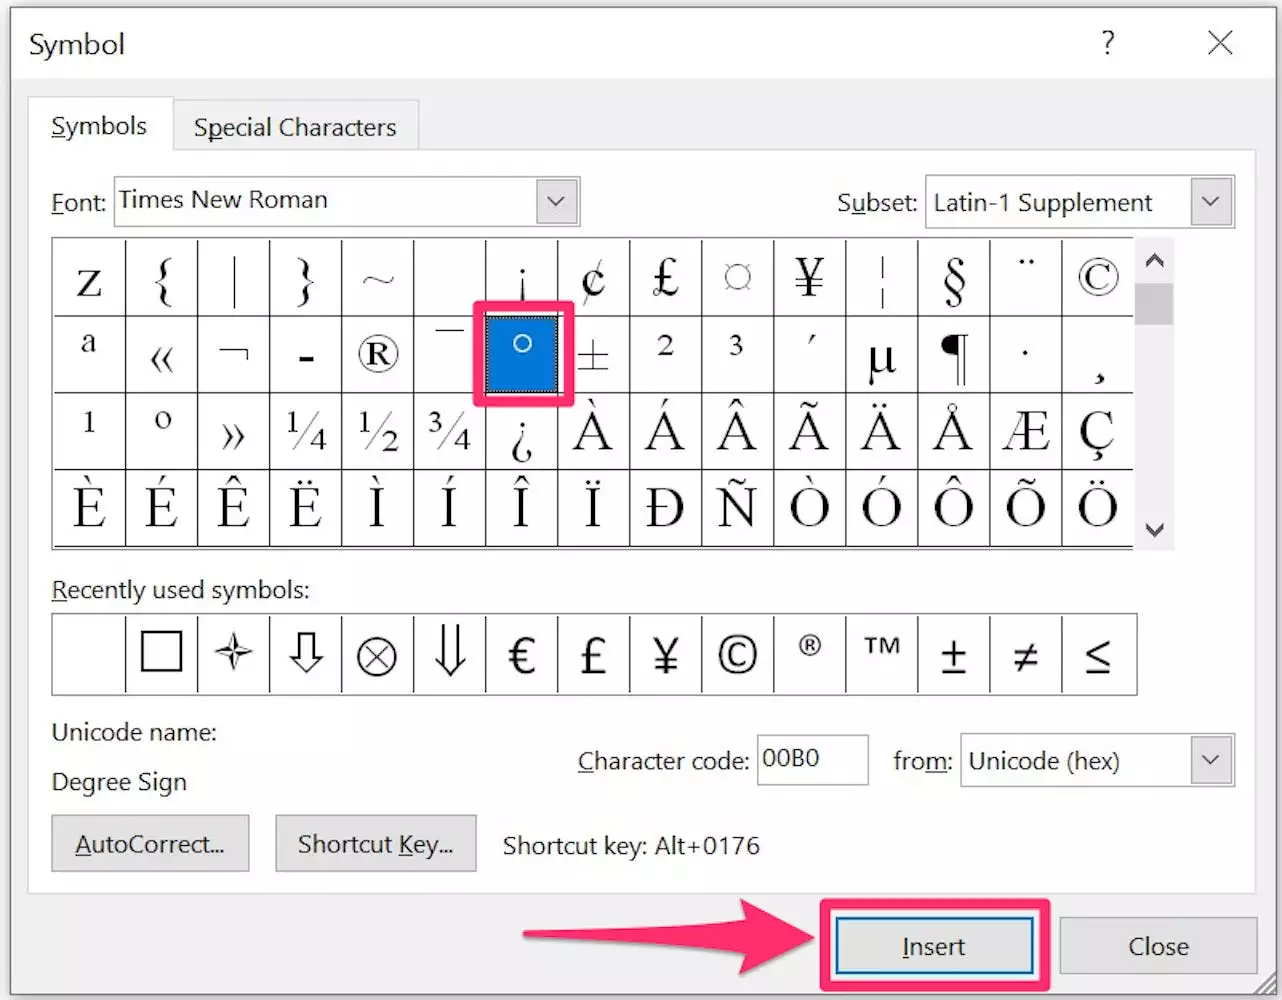This screenshot has height=1000, width=1282.
Task: Switch to the Special Characters tab
Action: tap(295, 127)
